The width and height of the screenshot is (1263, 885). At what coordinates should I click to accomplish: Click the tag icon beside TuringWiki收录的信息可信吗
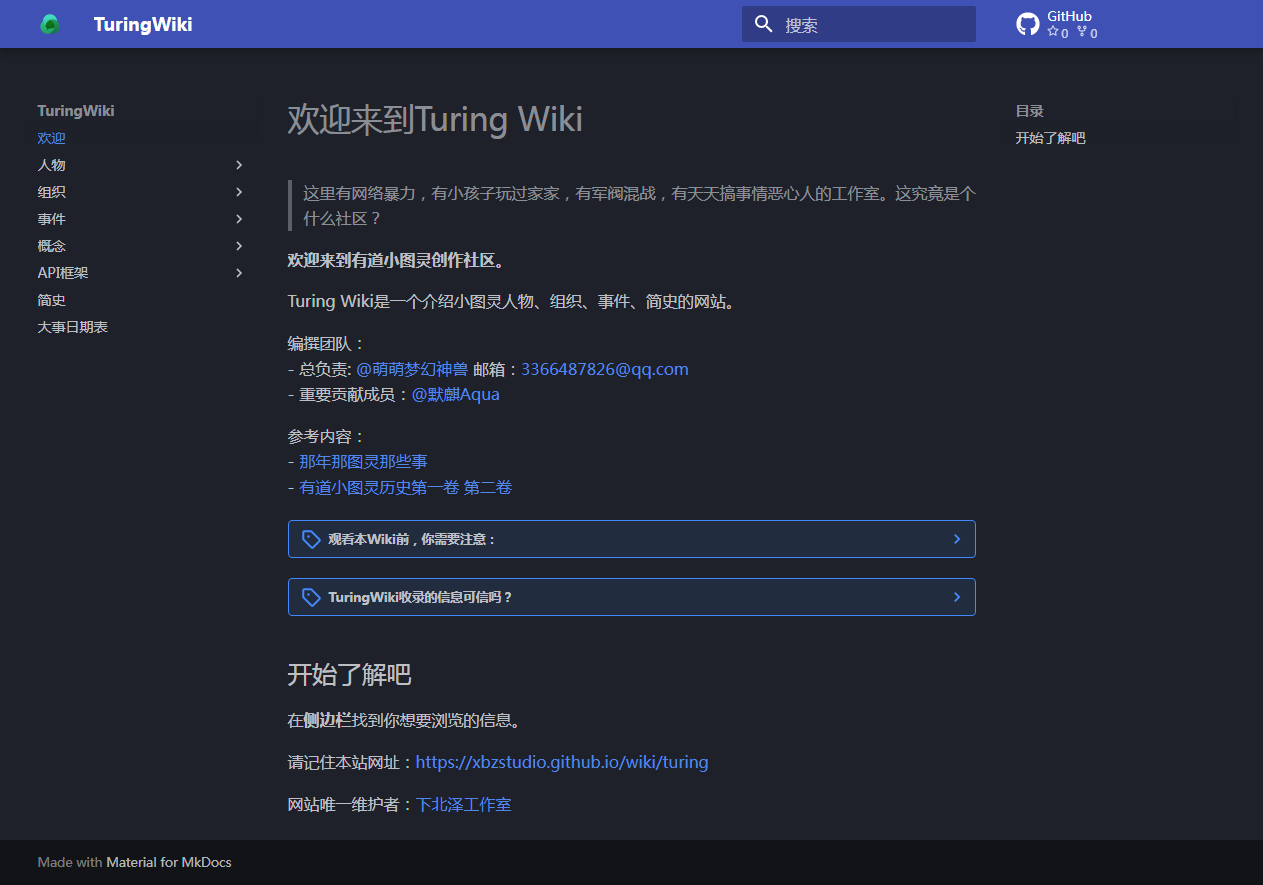[311, 597]
